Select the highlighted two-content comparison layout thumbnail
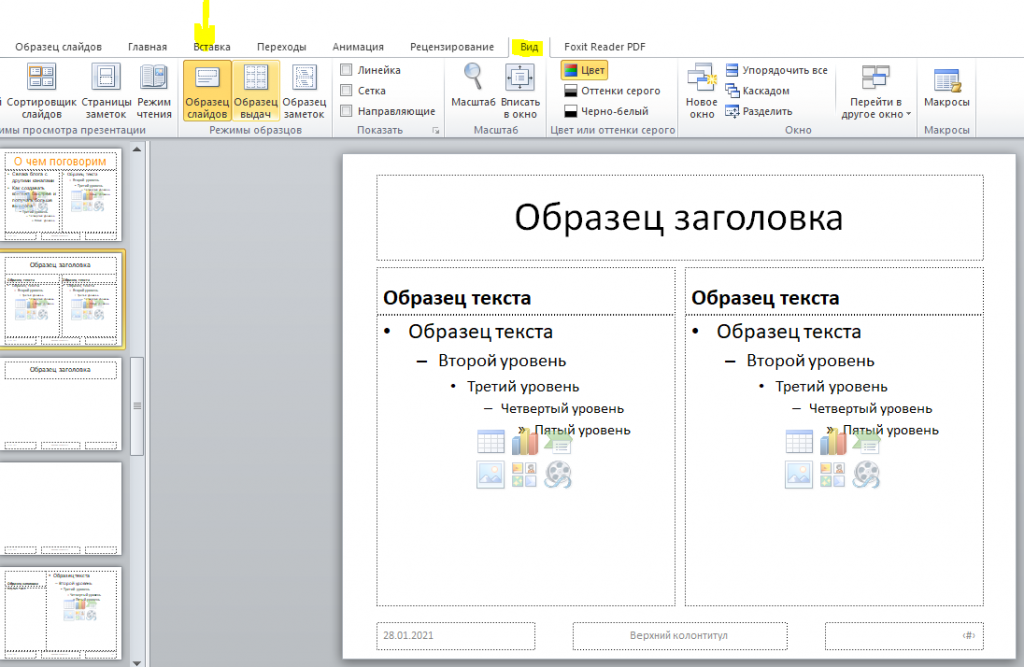The width and height of the screenshot is (1024, 667). [61, 299]
